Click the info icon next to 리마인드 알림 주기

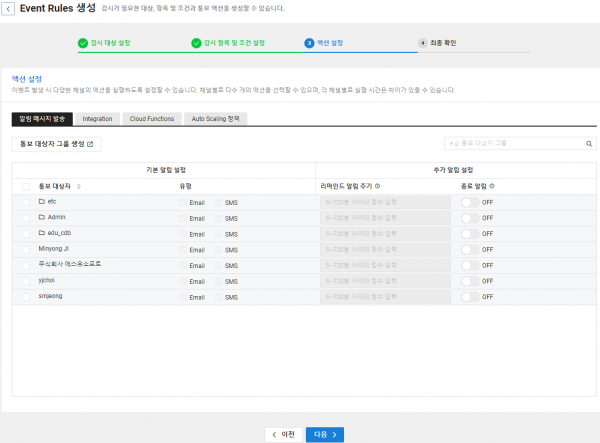(377, 186)
